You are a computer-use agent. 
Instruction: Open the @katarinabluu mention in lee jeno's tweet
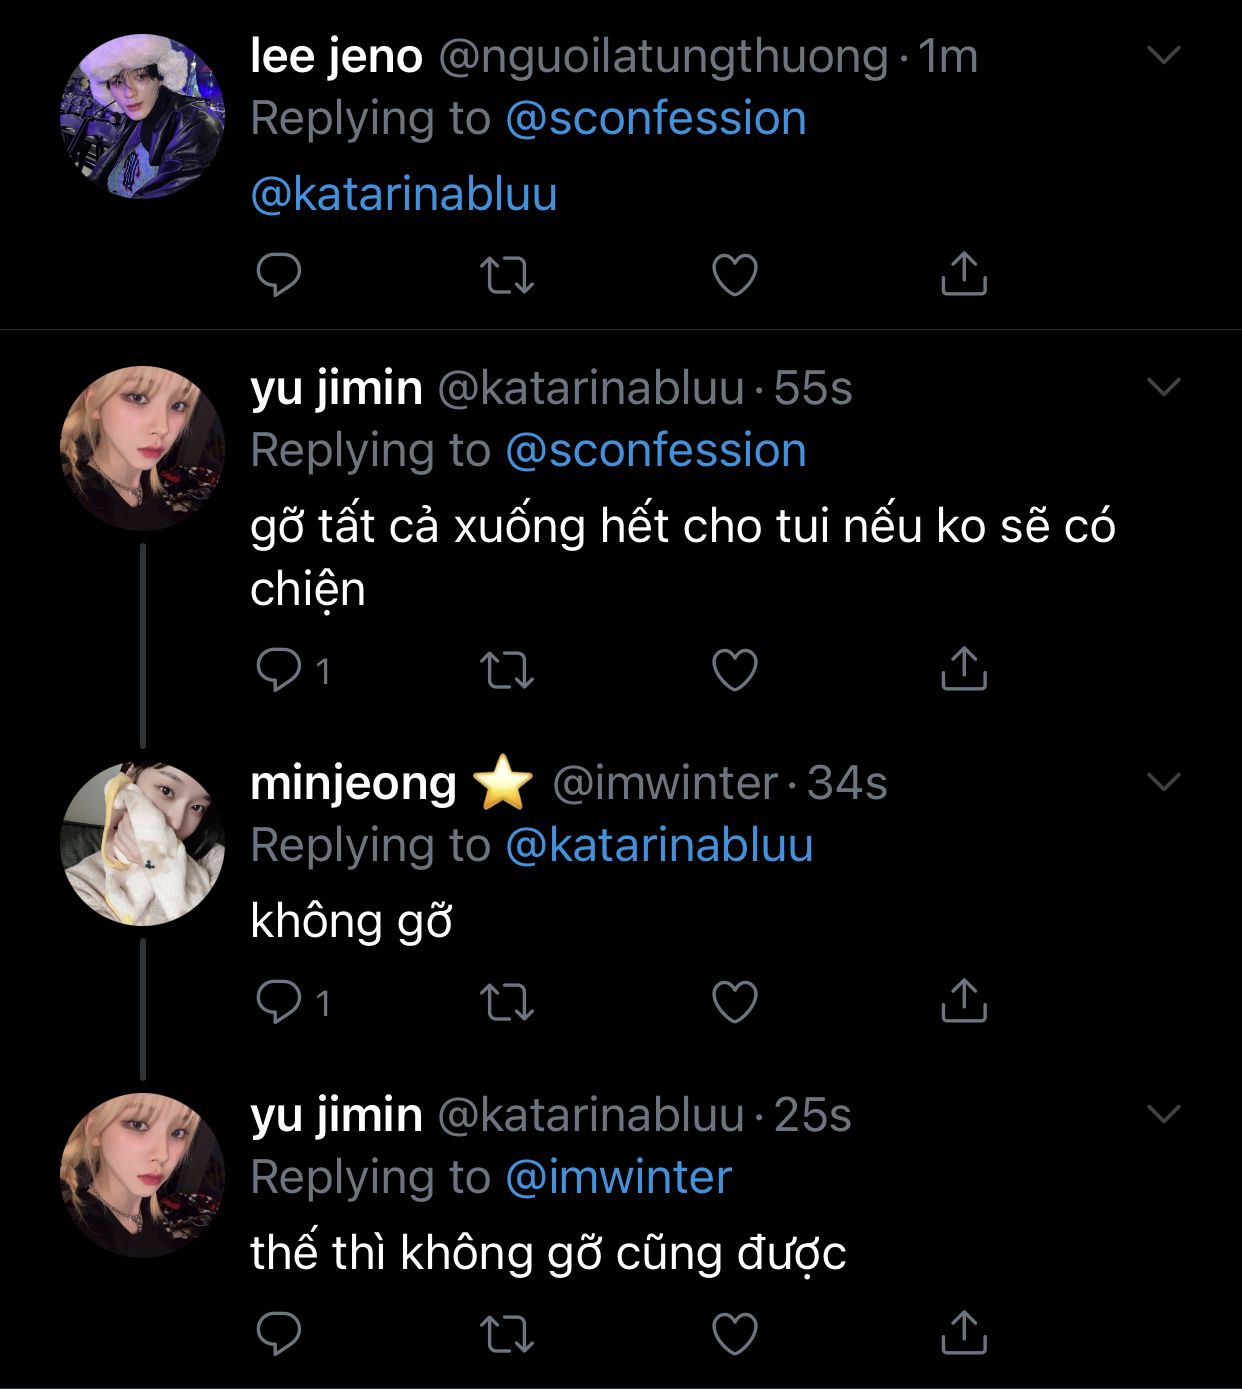(404, 194)
